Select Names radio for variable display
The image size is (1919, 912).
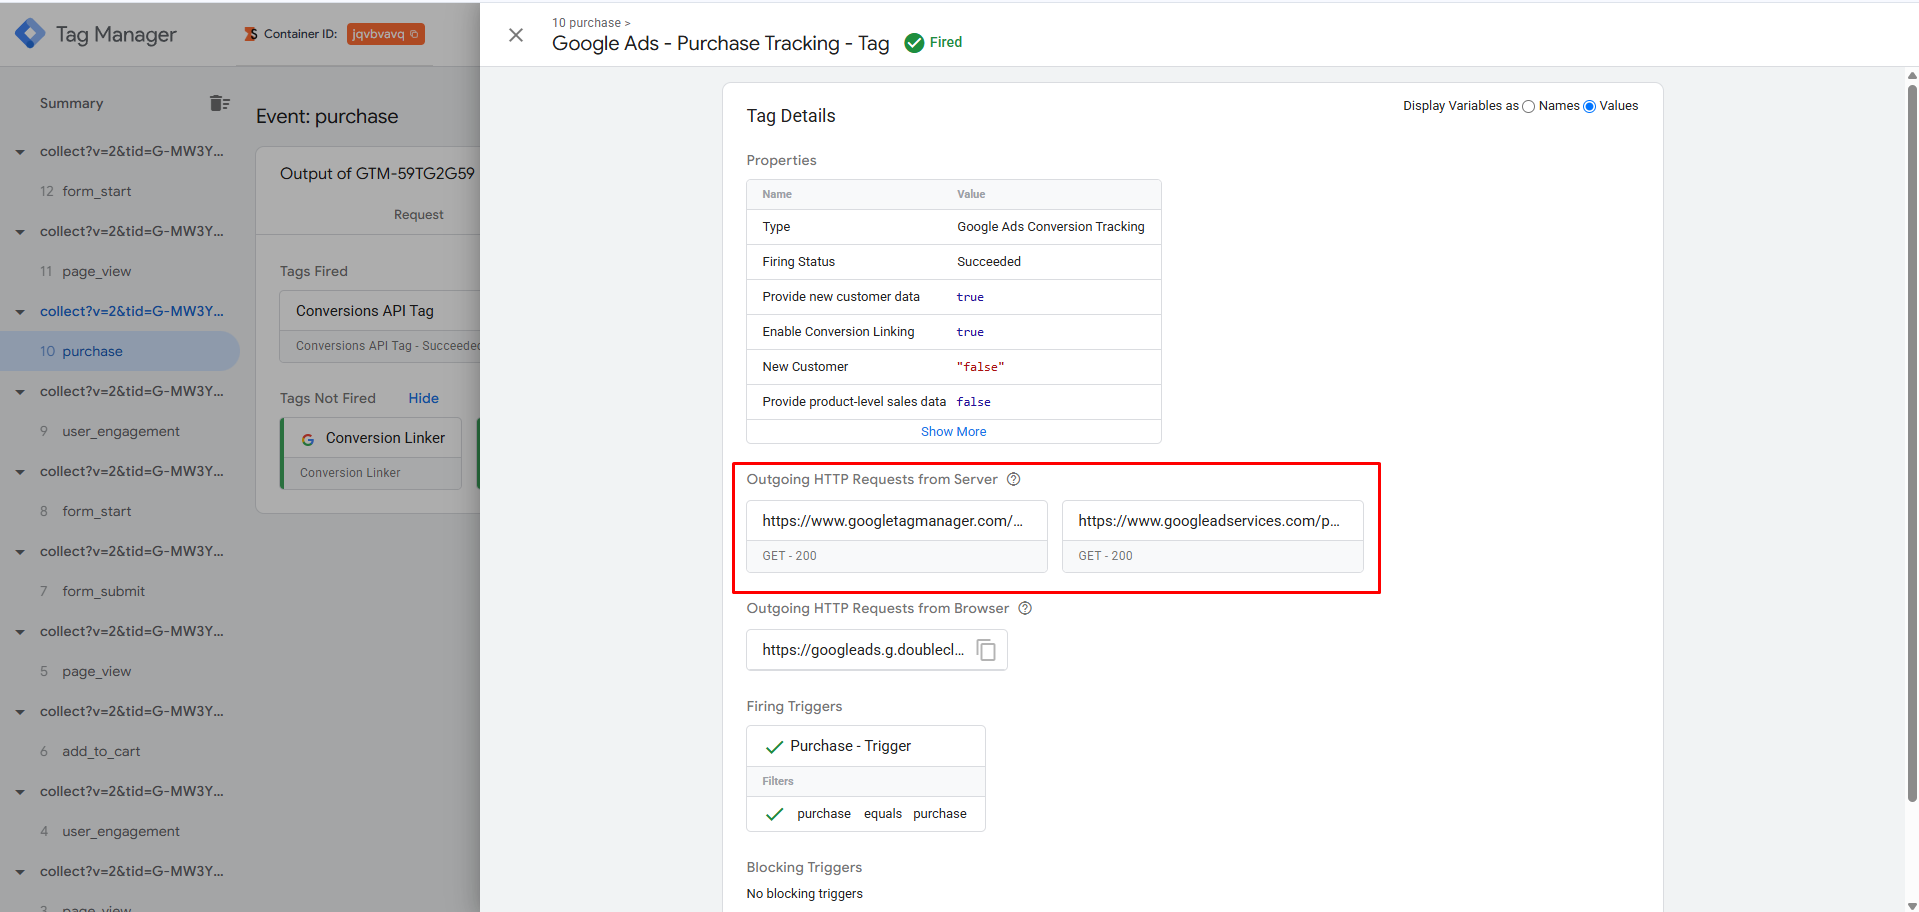click(1528, 107)
